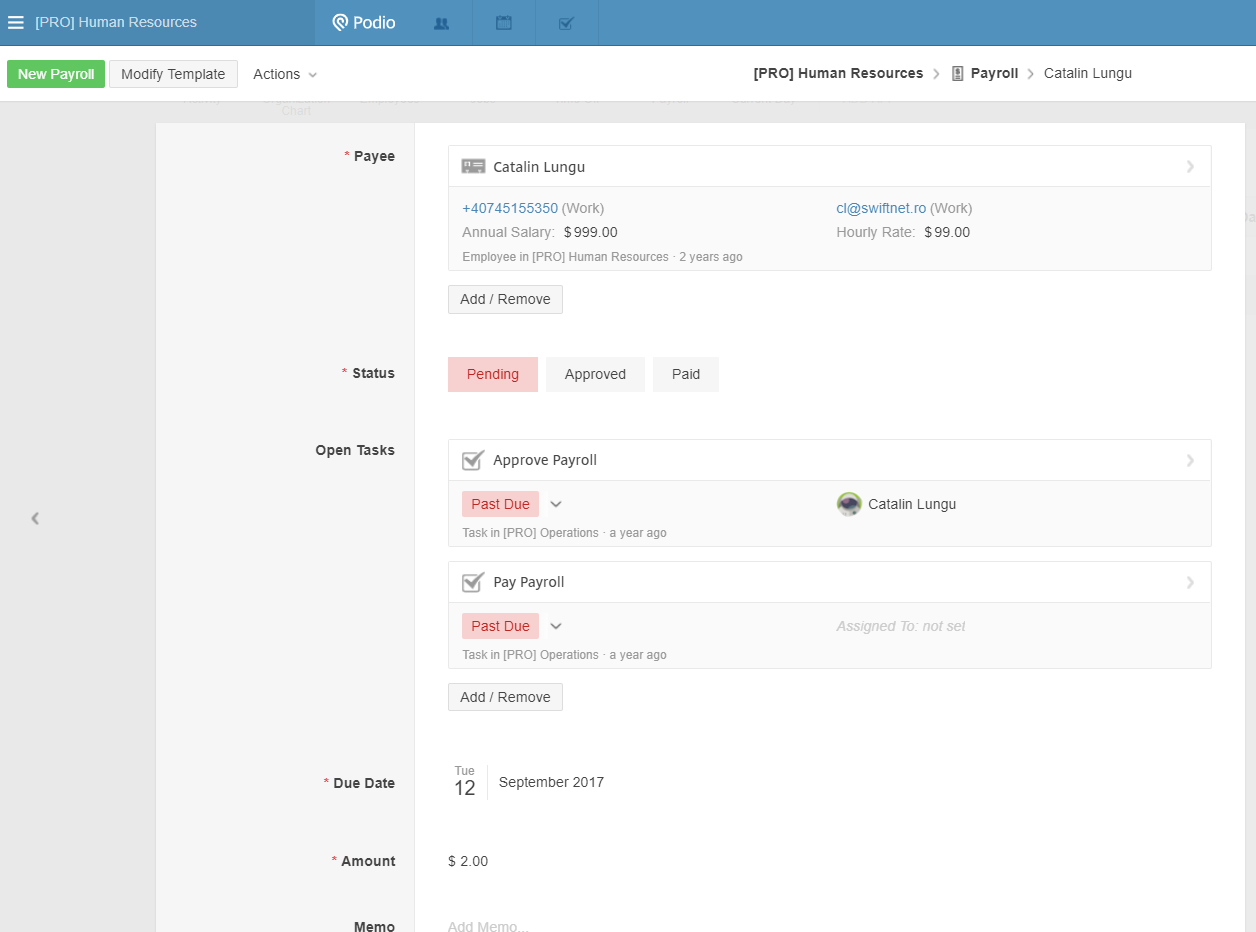Click 'Employee in [PRO] Human Resources' text
Screen dimensions: 1256x932
point(565,257)
